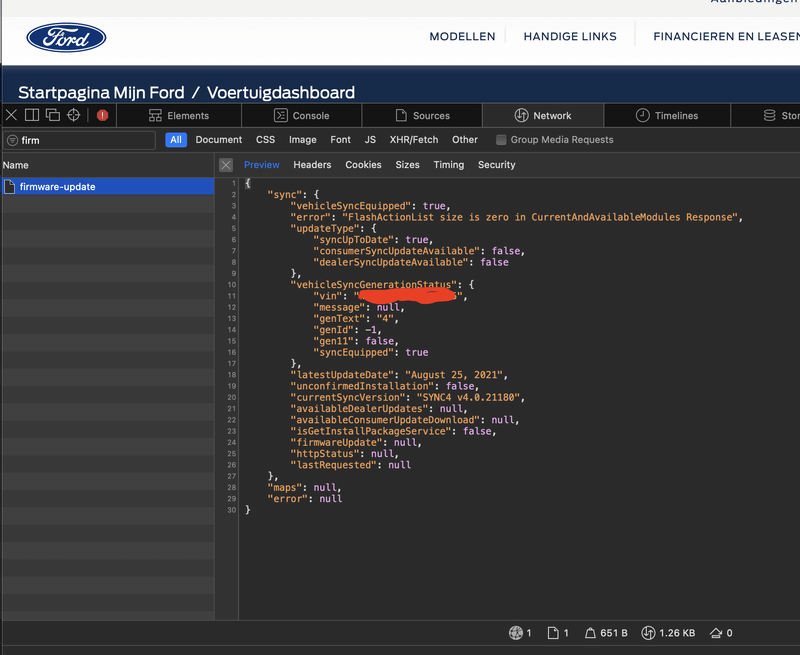The width and height of the screenshot is (800, 655).
Task: Filter requests by CSS type
Action: [x=265, y=140]
